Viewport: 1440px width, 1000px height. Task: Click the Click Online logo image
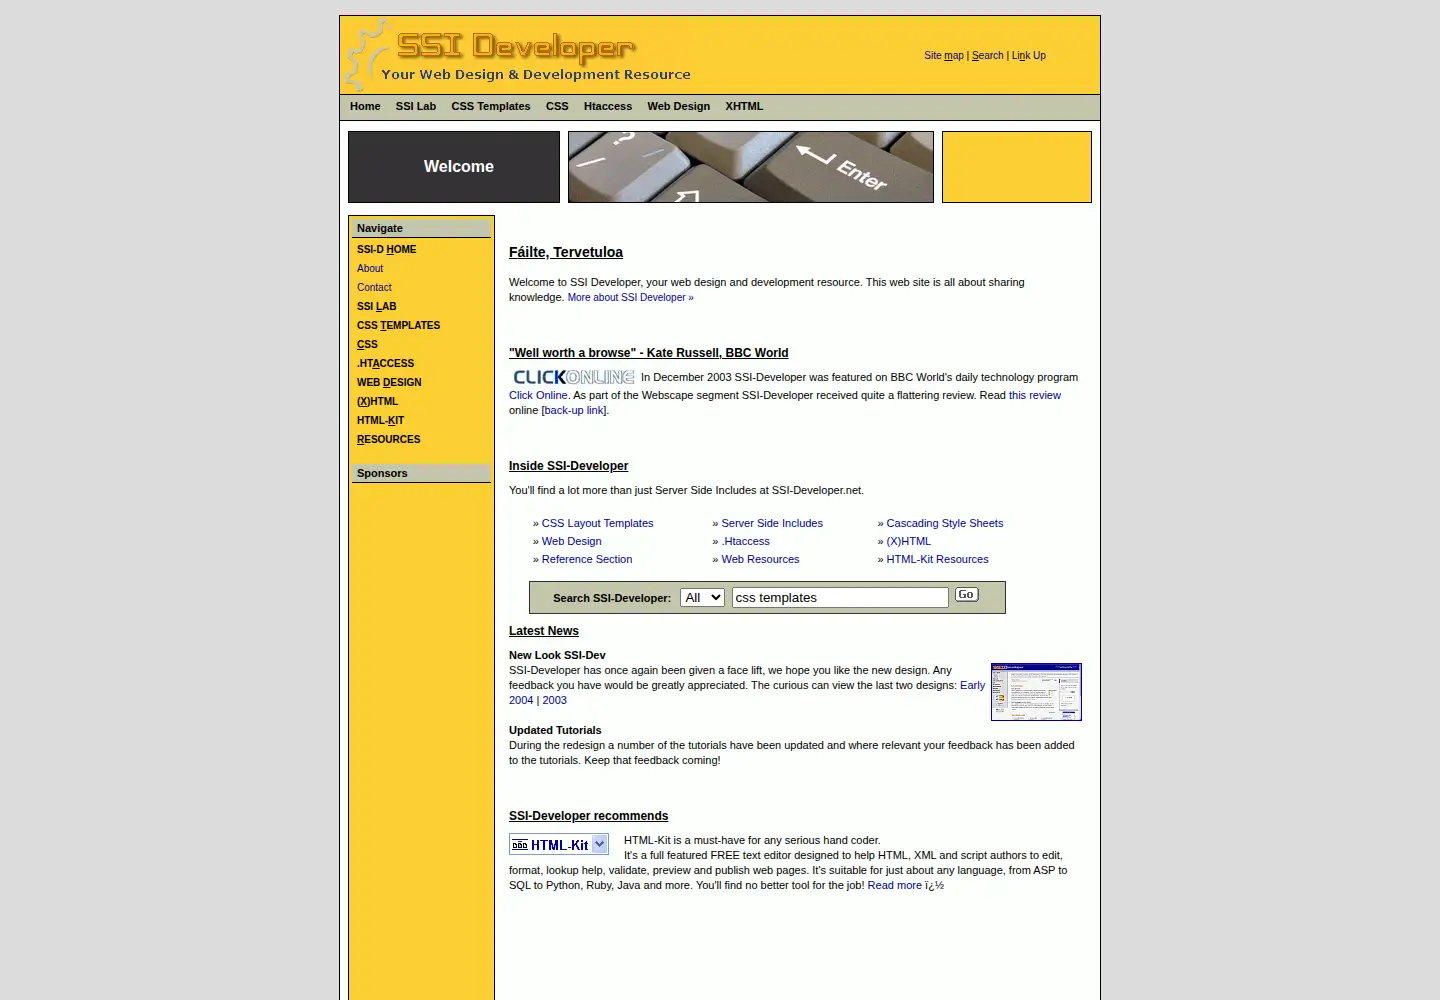point(574,377)
